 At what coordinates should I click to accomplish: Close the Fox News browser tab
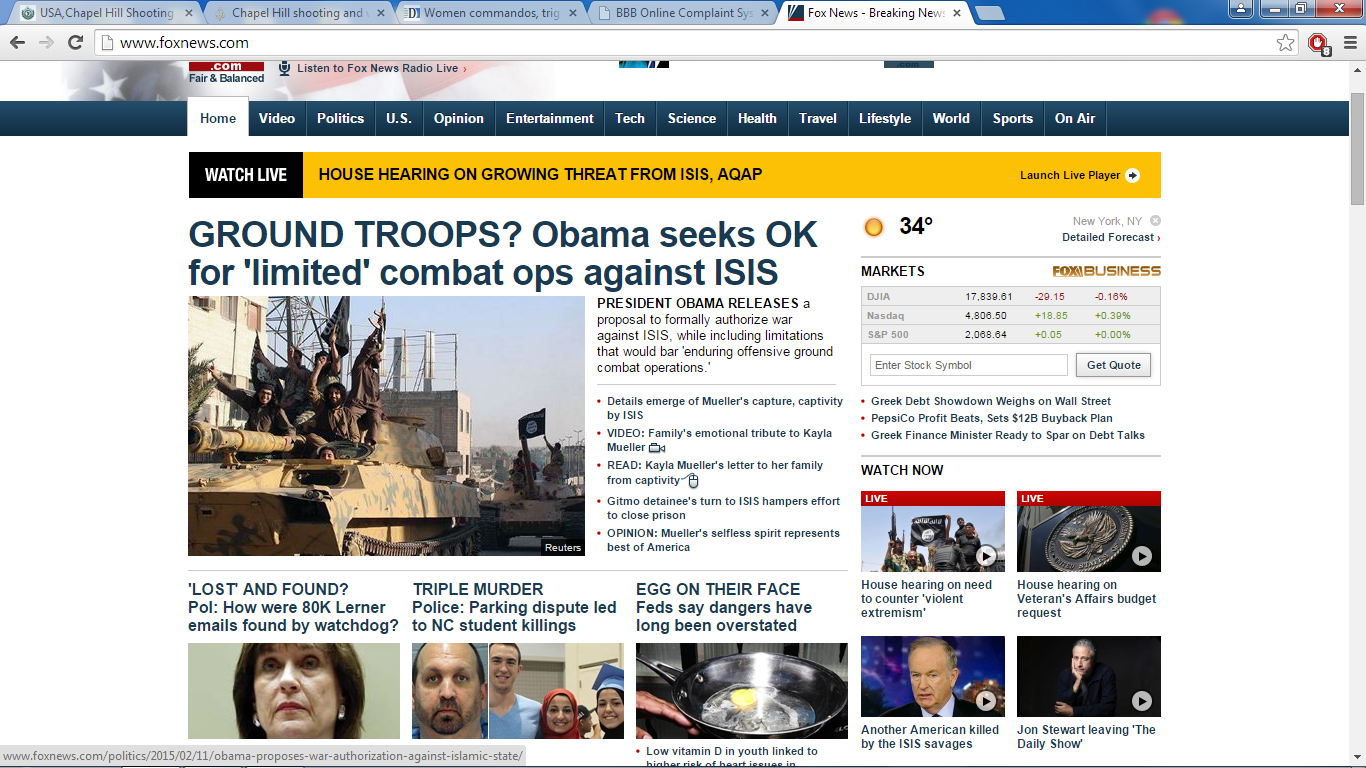coord(955,13)
